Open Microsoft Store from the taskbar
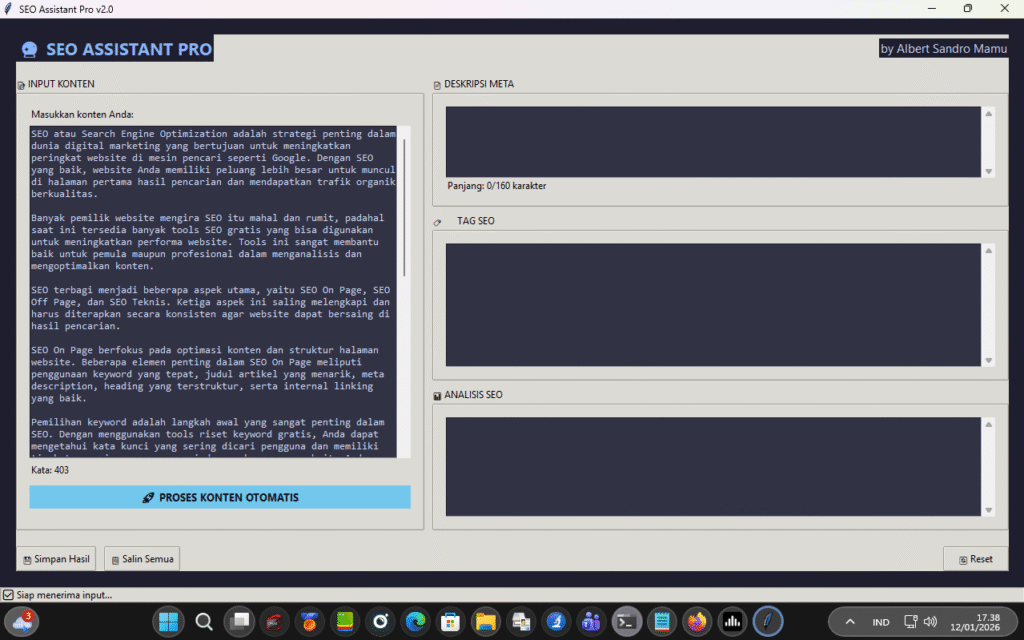 point(450,621)
